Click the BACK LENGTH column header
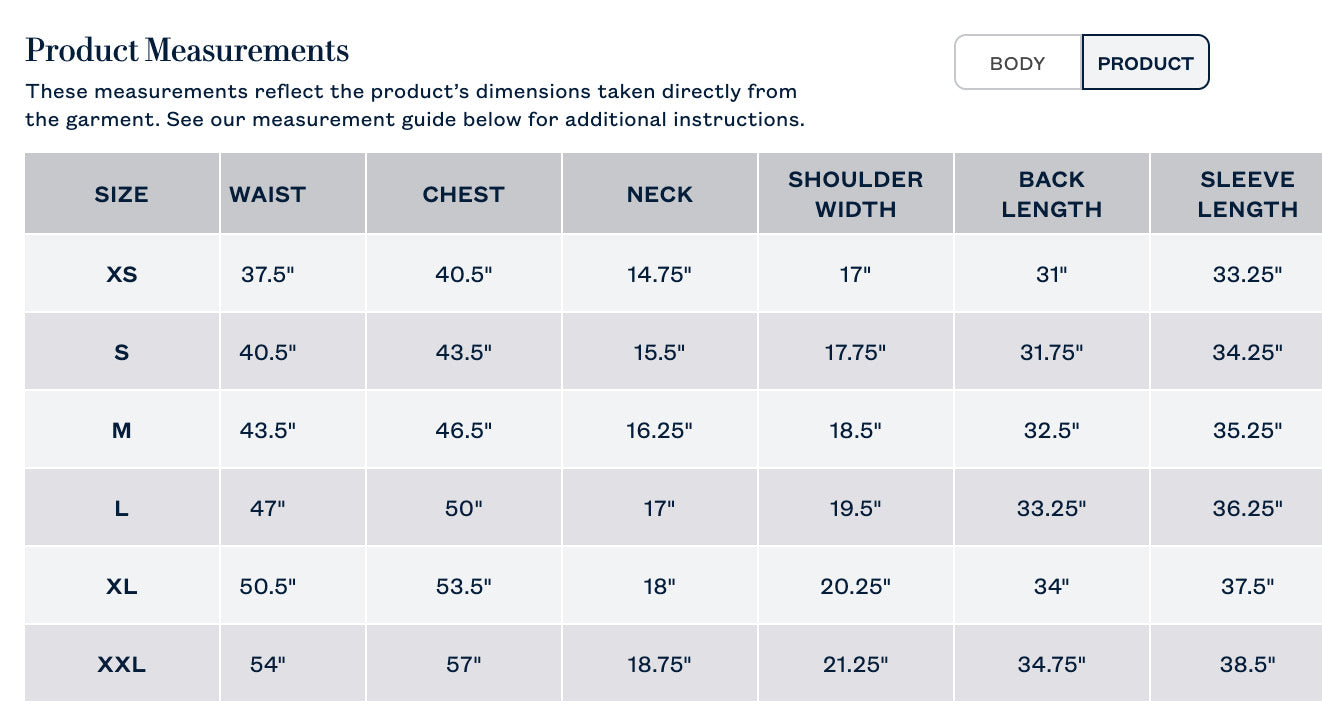 [1051, 194]
